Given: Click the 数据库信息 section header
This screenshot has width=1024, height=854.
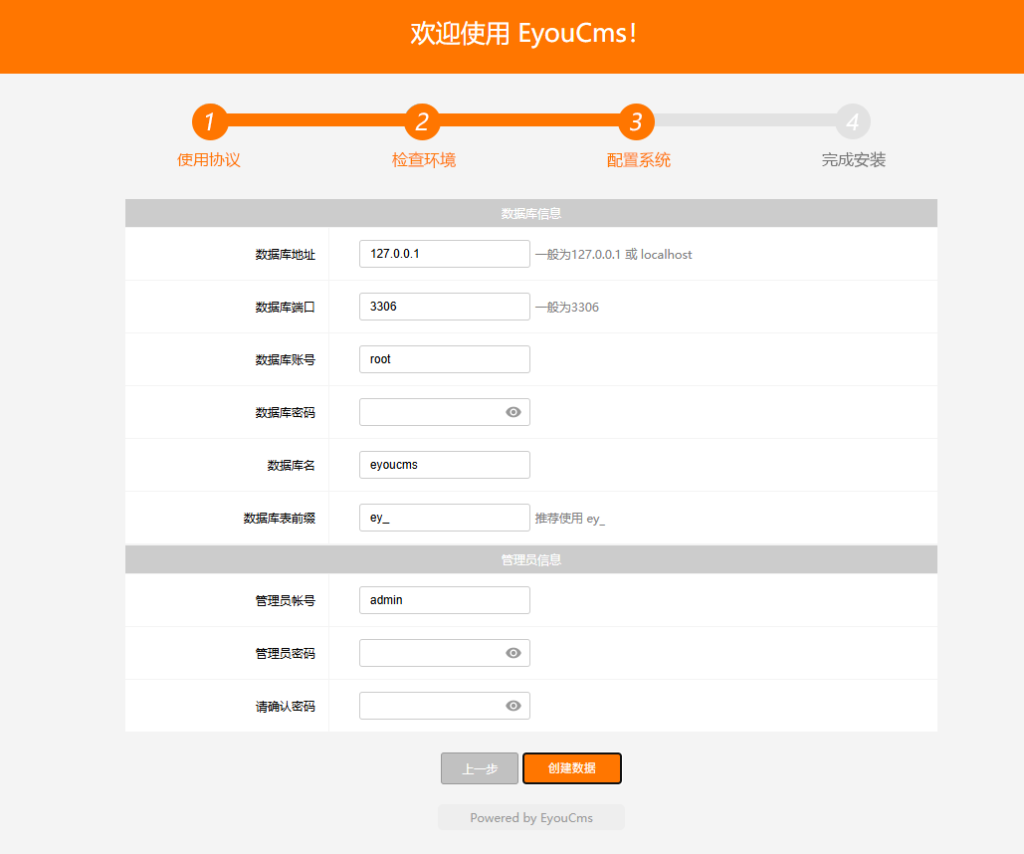Looking at the screenshot, I should [x=531, y=214].
